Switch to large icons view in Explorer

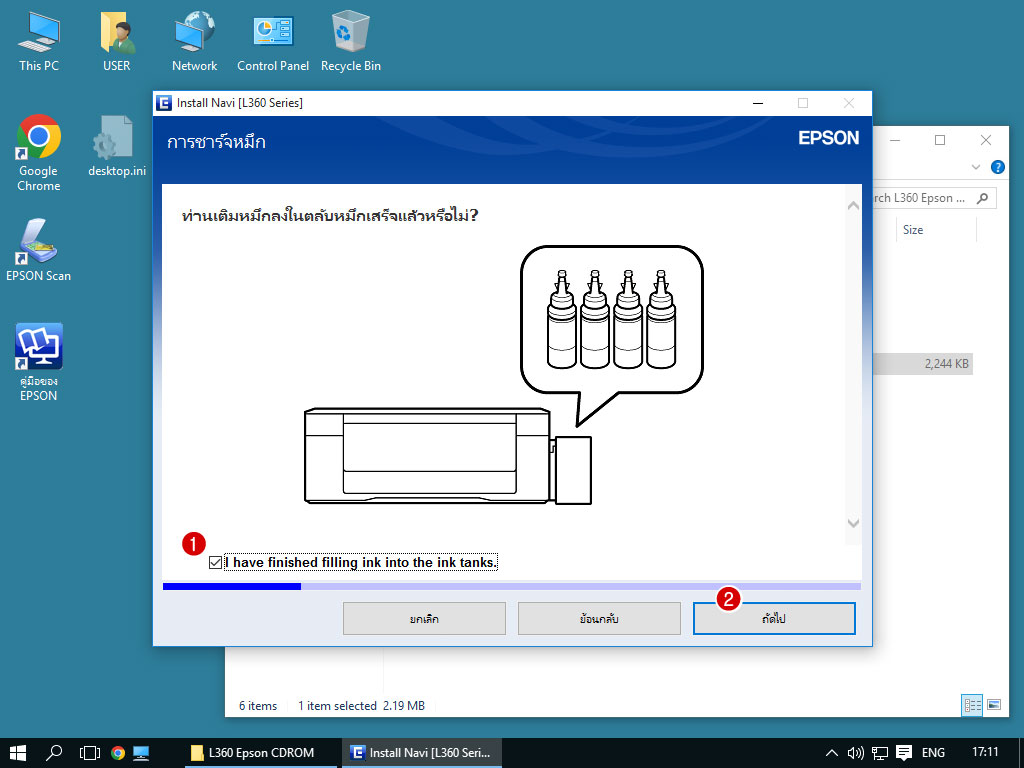pyautogui.click(x=993, y=705)
